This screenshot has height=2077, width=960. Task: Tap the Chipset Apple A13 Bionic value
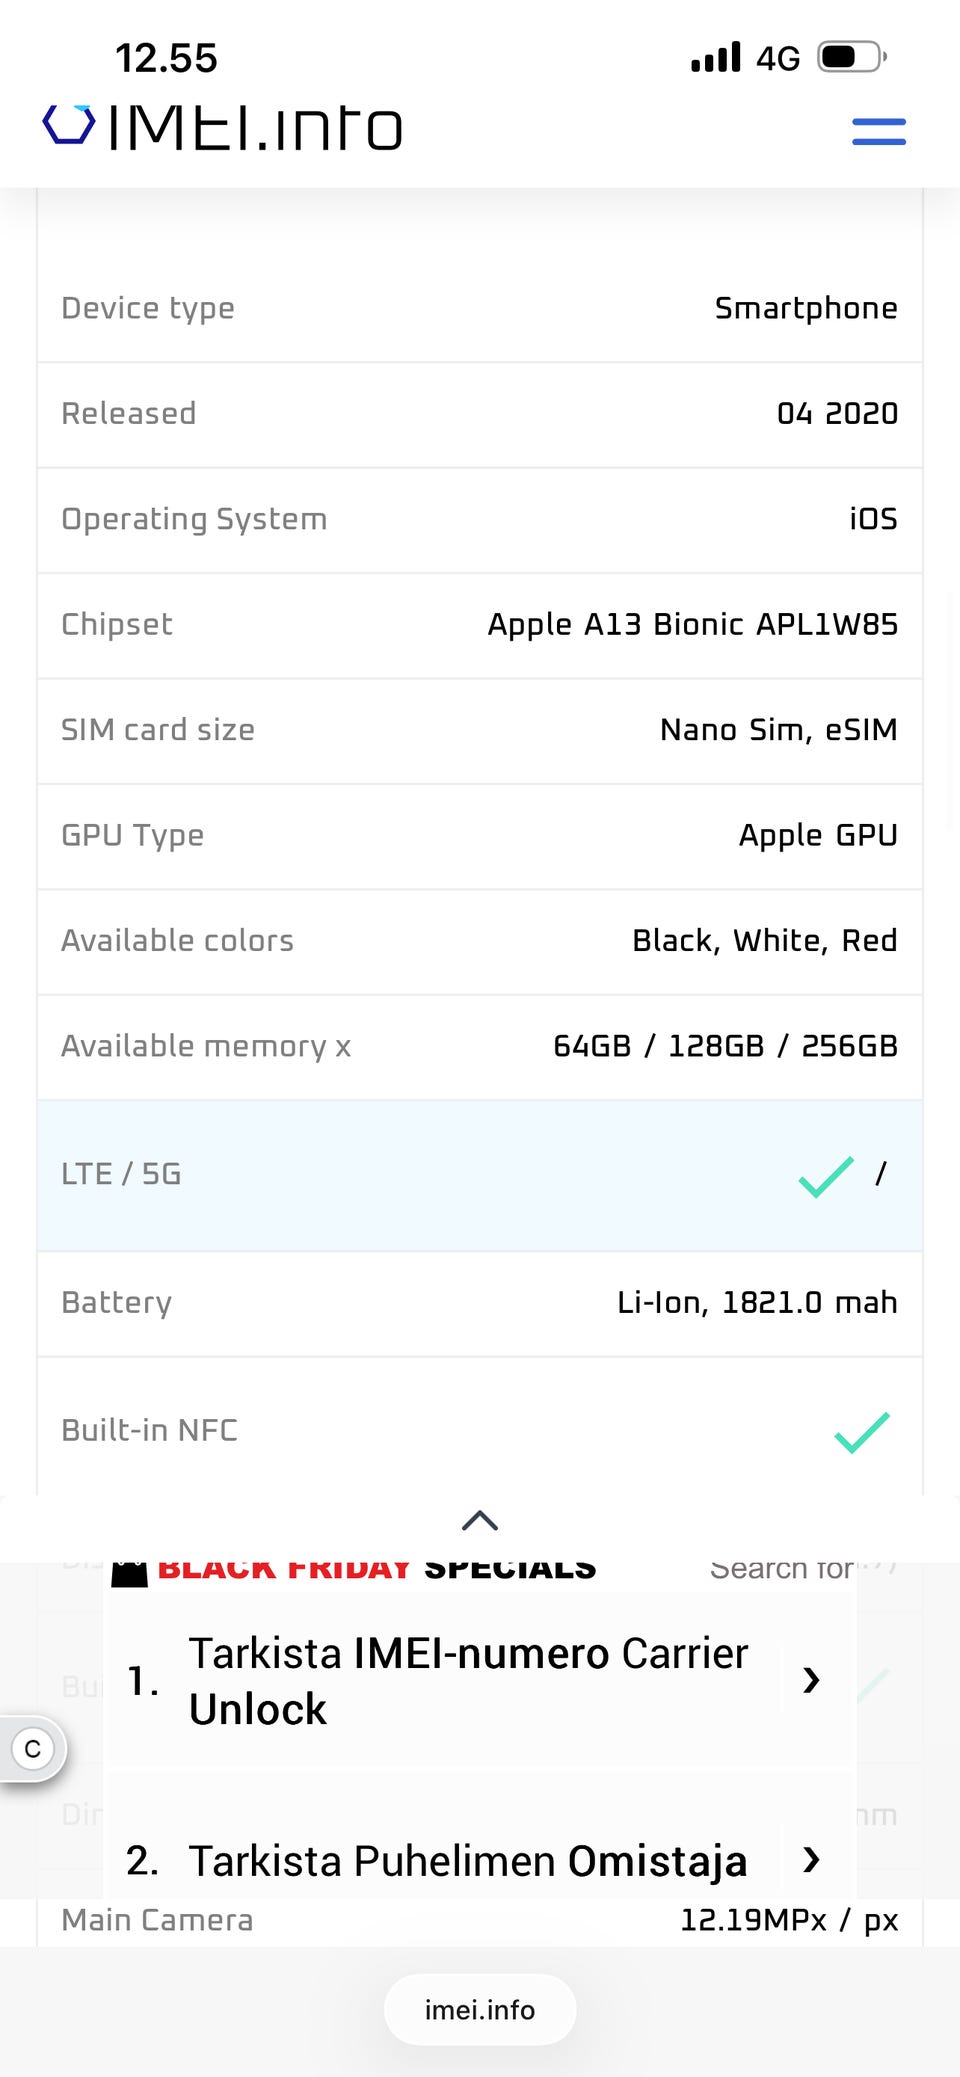[x=692, y=624]
